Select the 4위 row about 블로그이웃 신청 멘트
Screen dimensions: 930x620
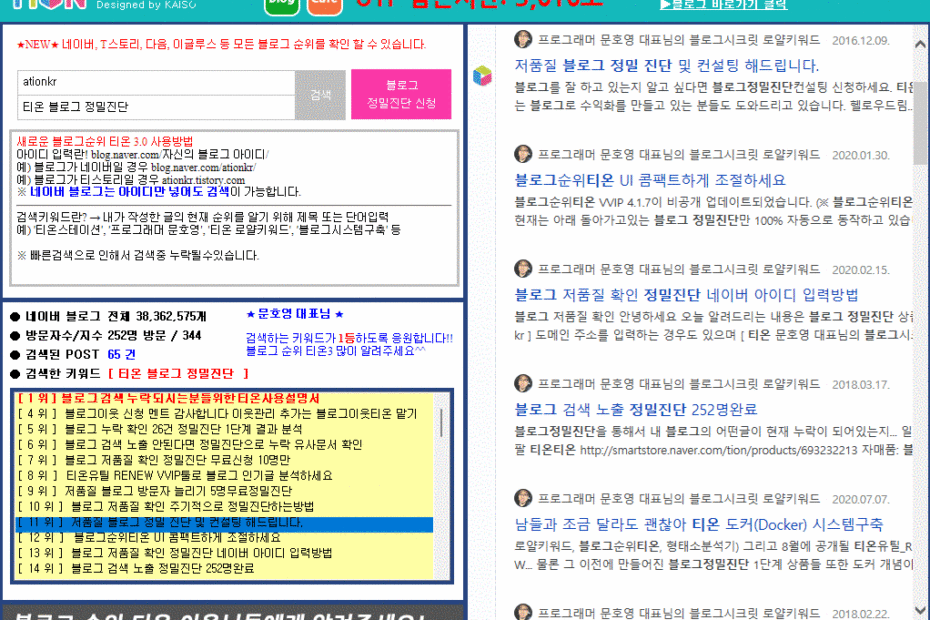(224, 414)
